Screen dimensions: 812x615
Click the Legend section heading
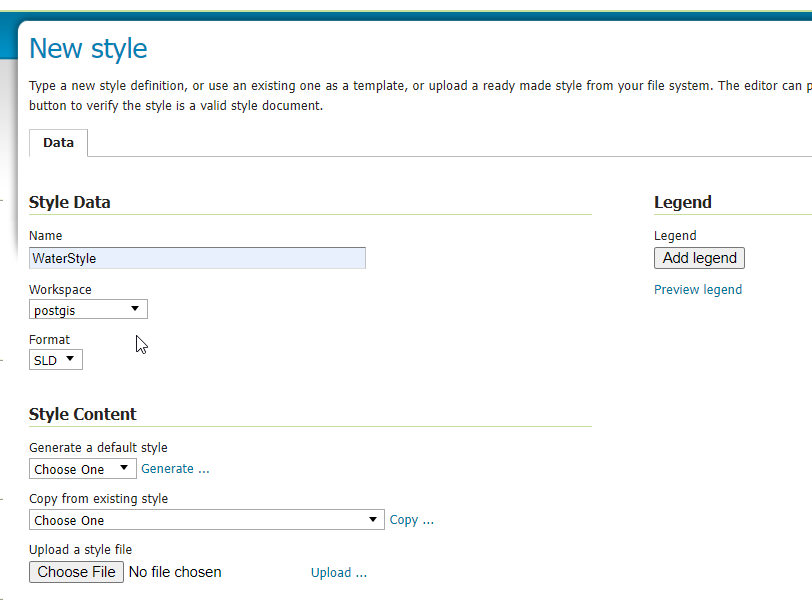click(682, 202)
